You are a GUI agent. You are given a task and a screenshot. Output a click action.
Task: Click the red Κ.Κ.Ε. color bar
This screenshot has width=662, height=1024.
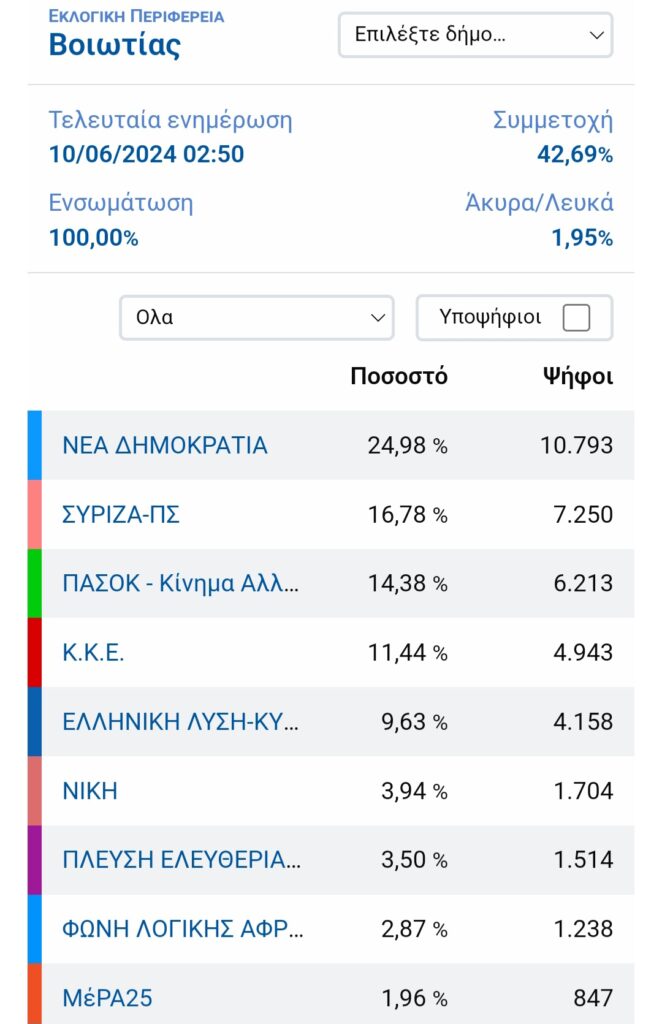(35, 652)
